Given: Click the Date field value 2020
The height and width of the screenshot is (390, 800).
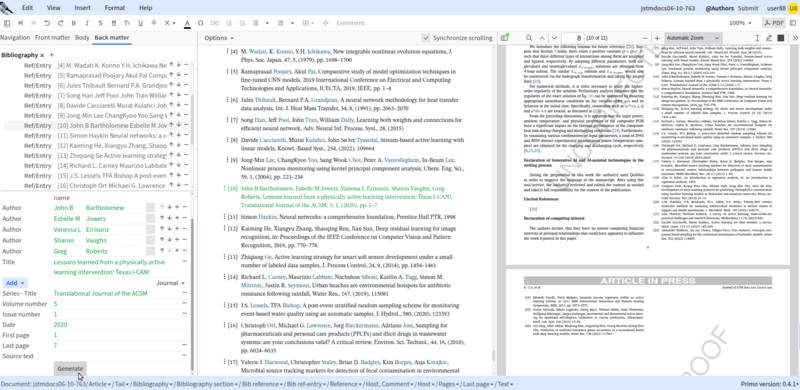Looking at the screenshot, I should click(60, 325).
